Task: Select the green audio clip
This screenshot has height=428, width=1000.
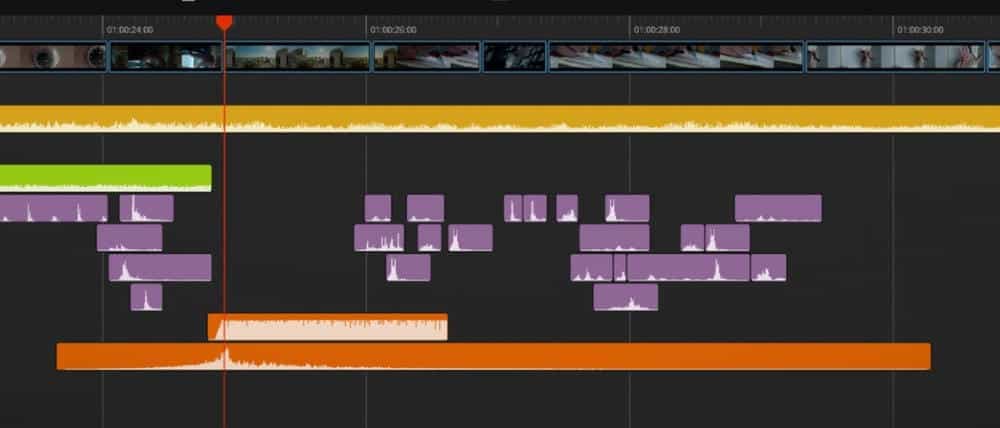Action: coord(105,178)
